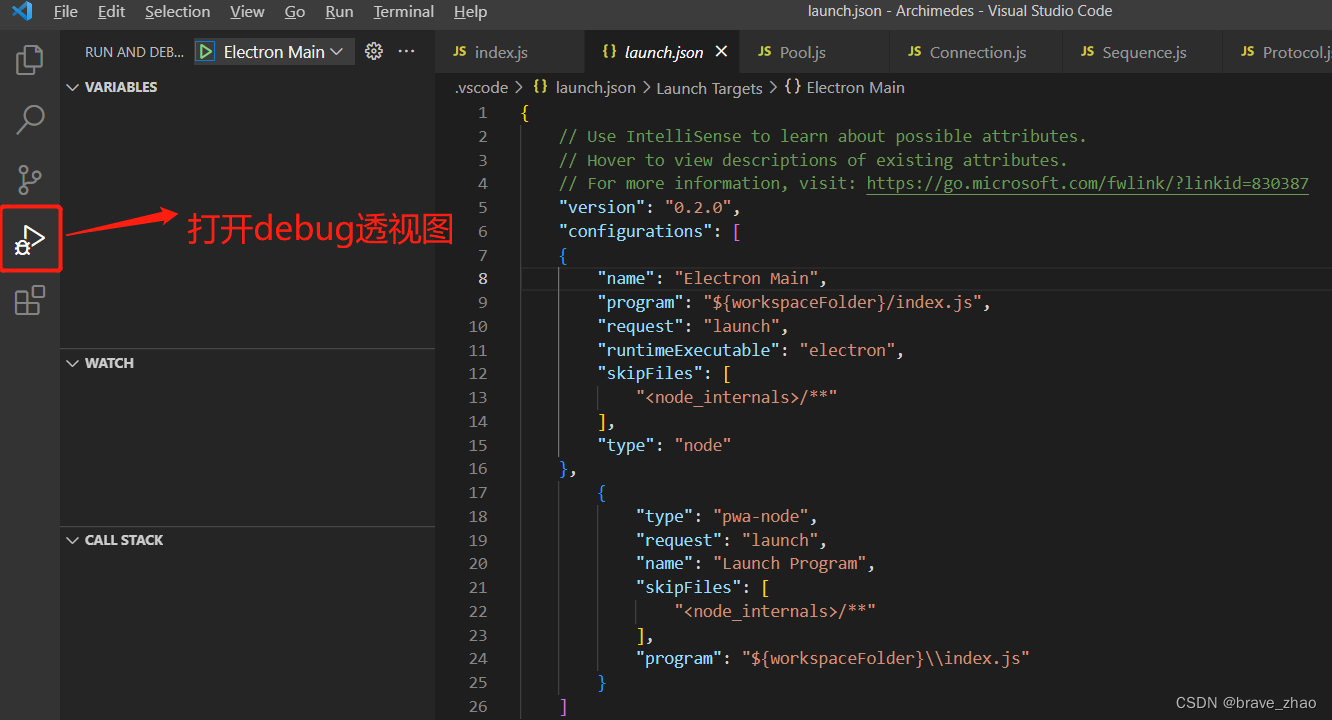Click "request": "launch" on line 10
This screenshot has height=720, width=1332.
688,327
